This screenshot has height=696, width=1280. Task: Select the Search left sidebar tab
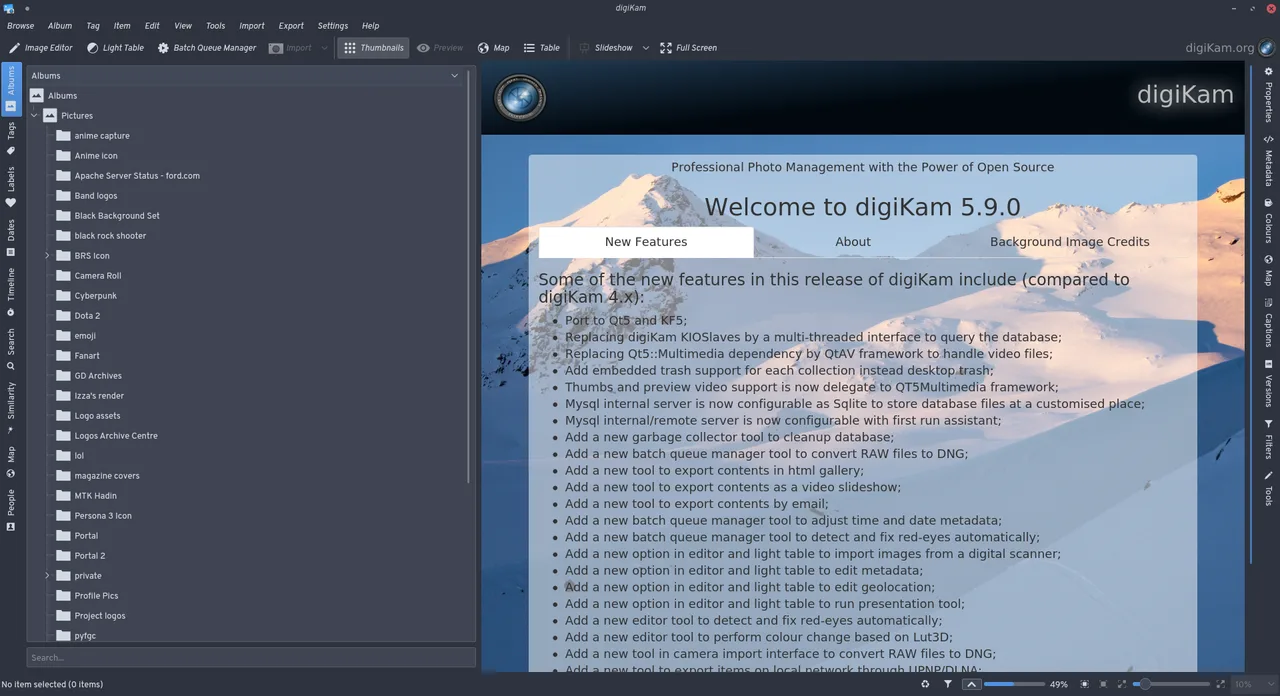pos(11,349)
